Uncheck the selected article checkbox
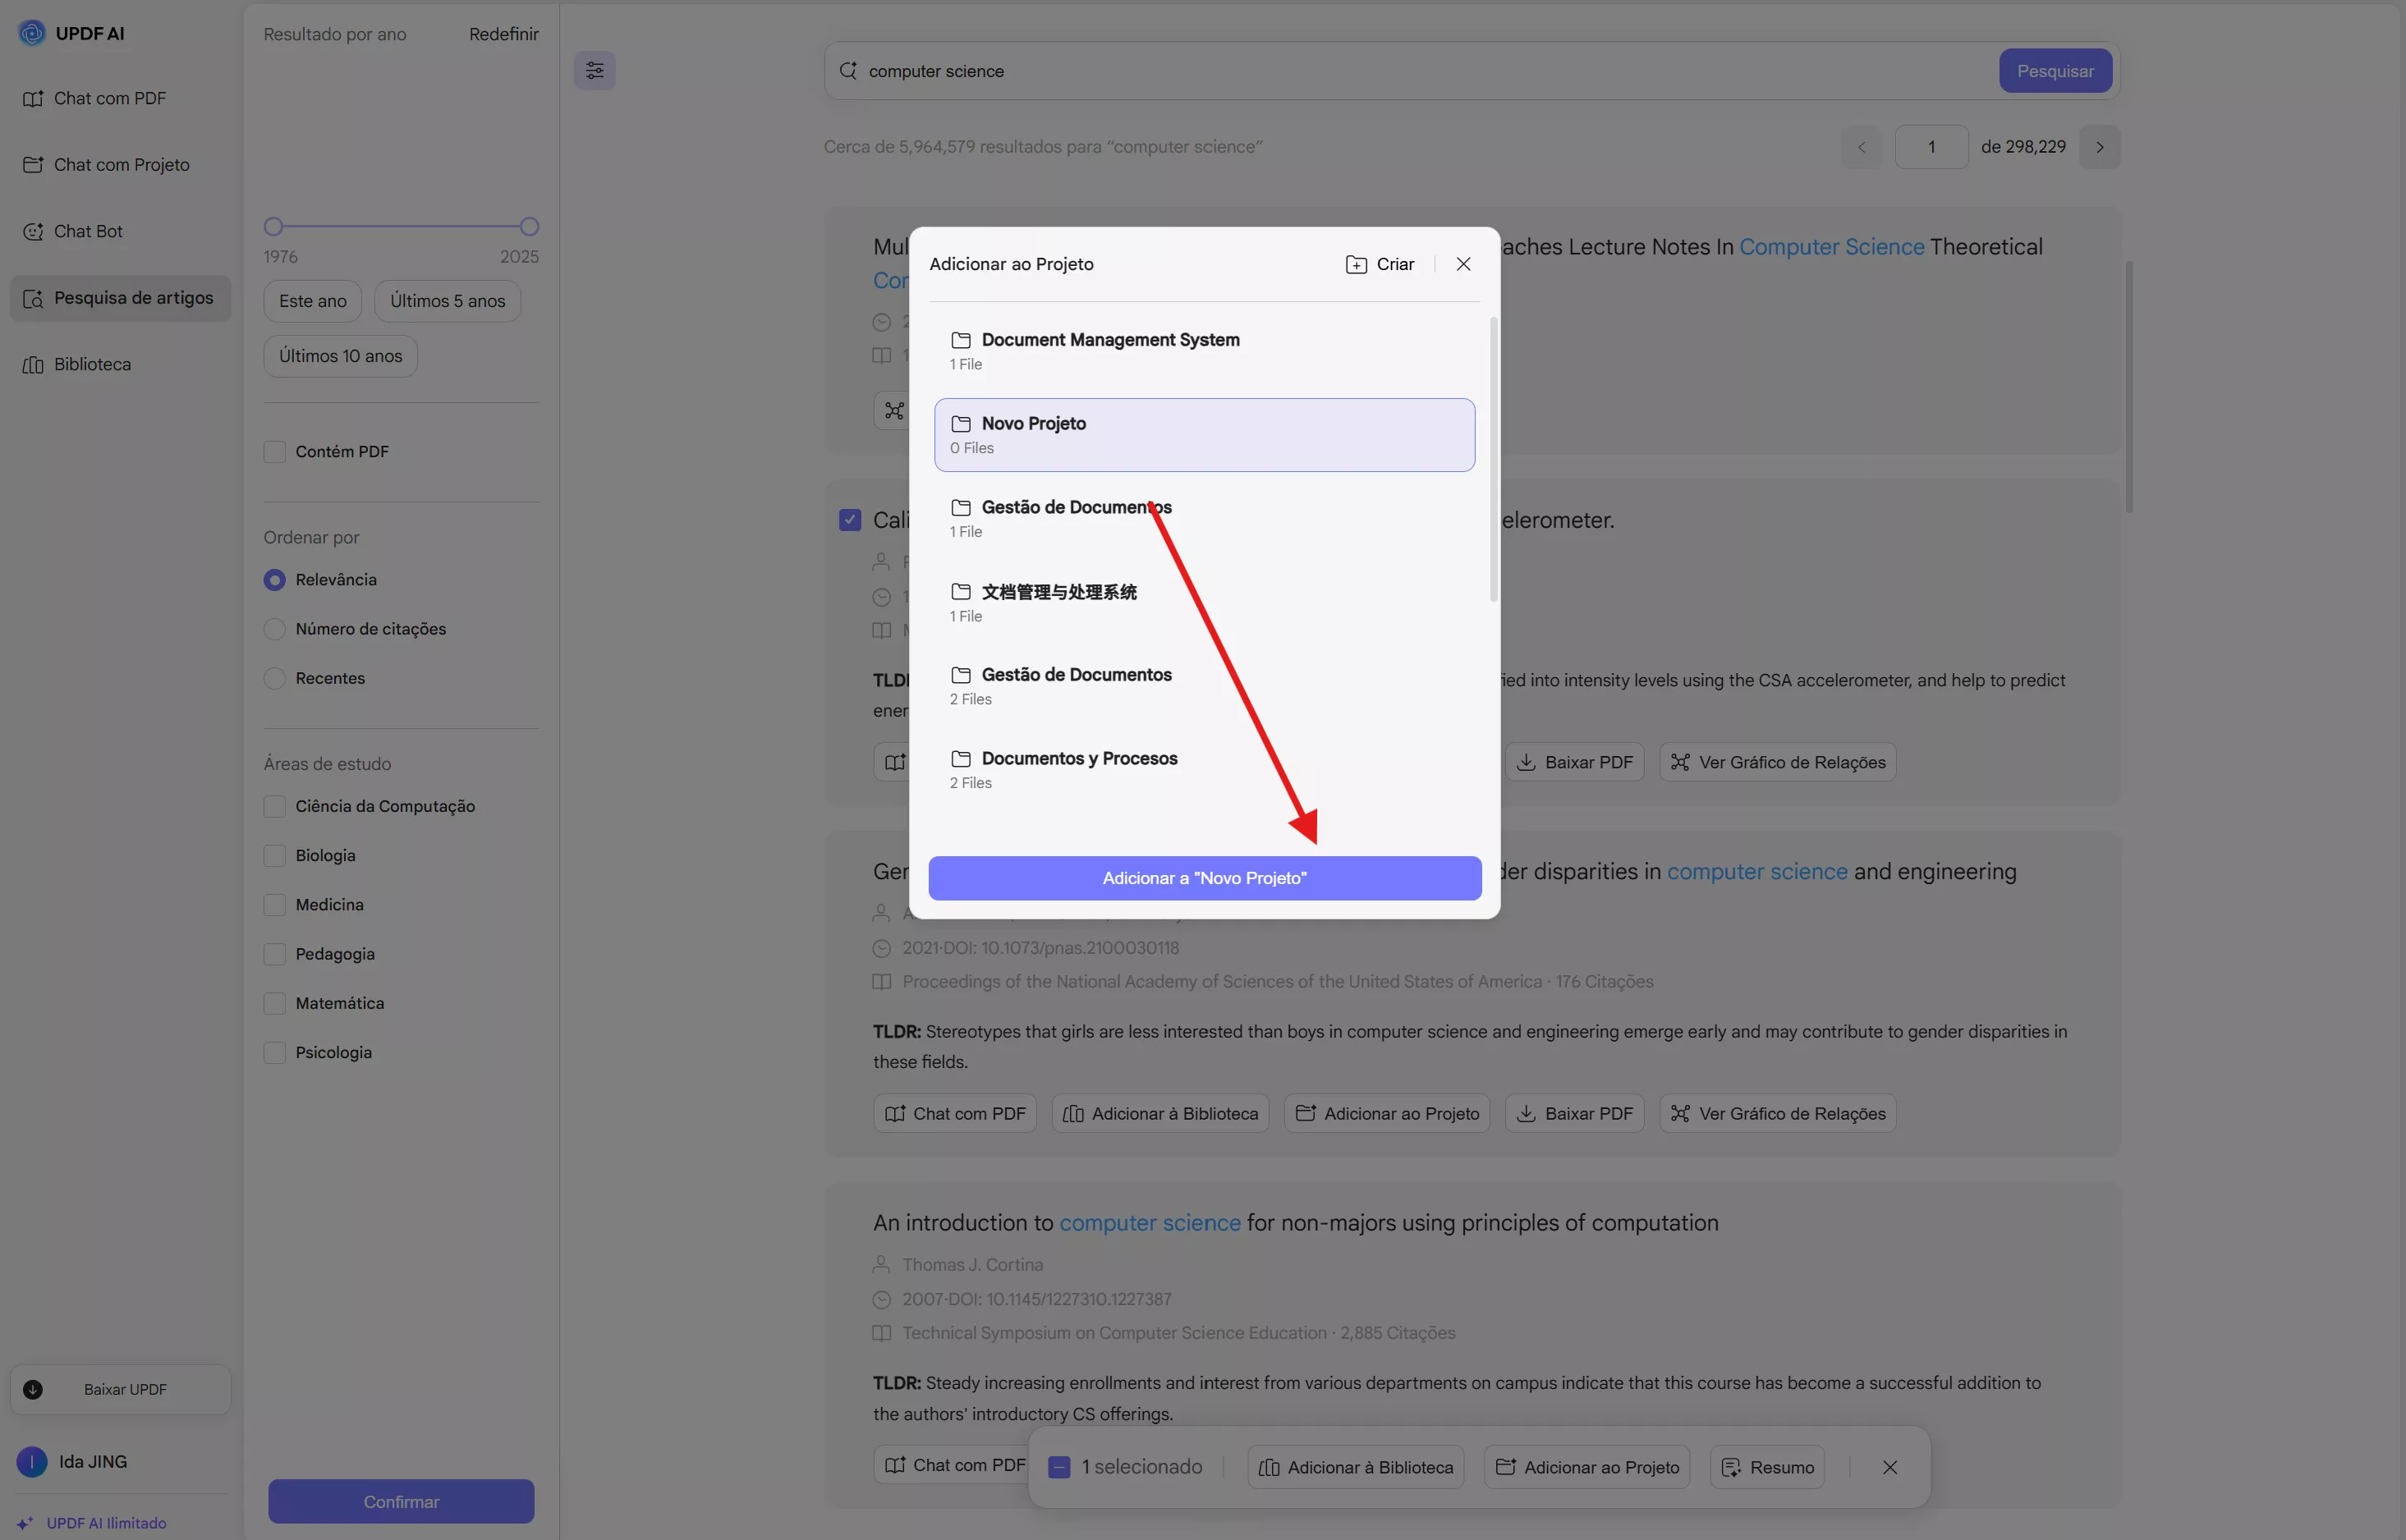Image resolution: width=2406 pixels, height=1540 pixels. (x=850, y=520)
